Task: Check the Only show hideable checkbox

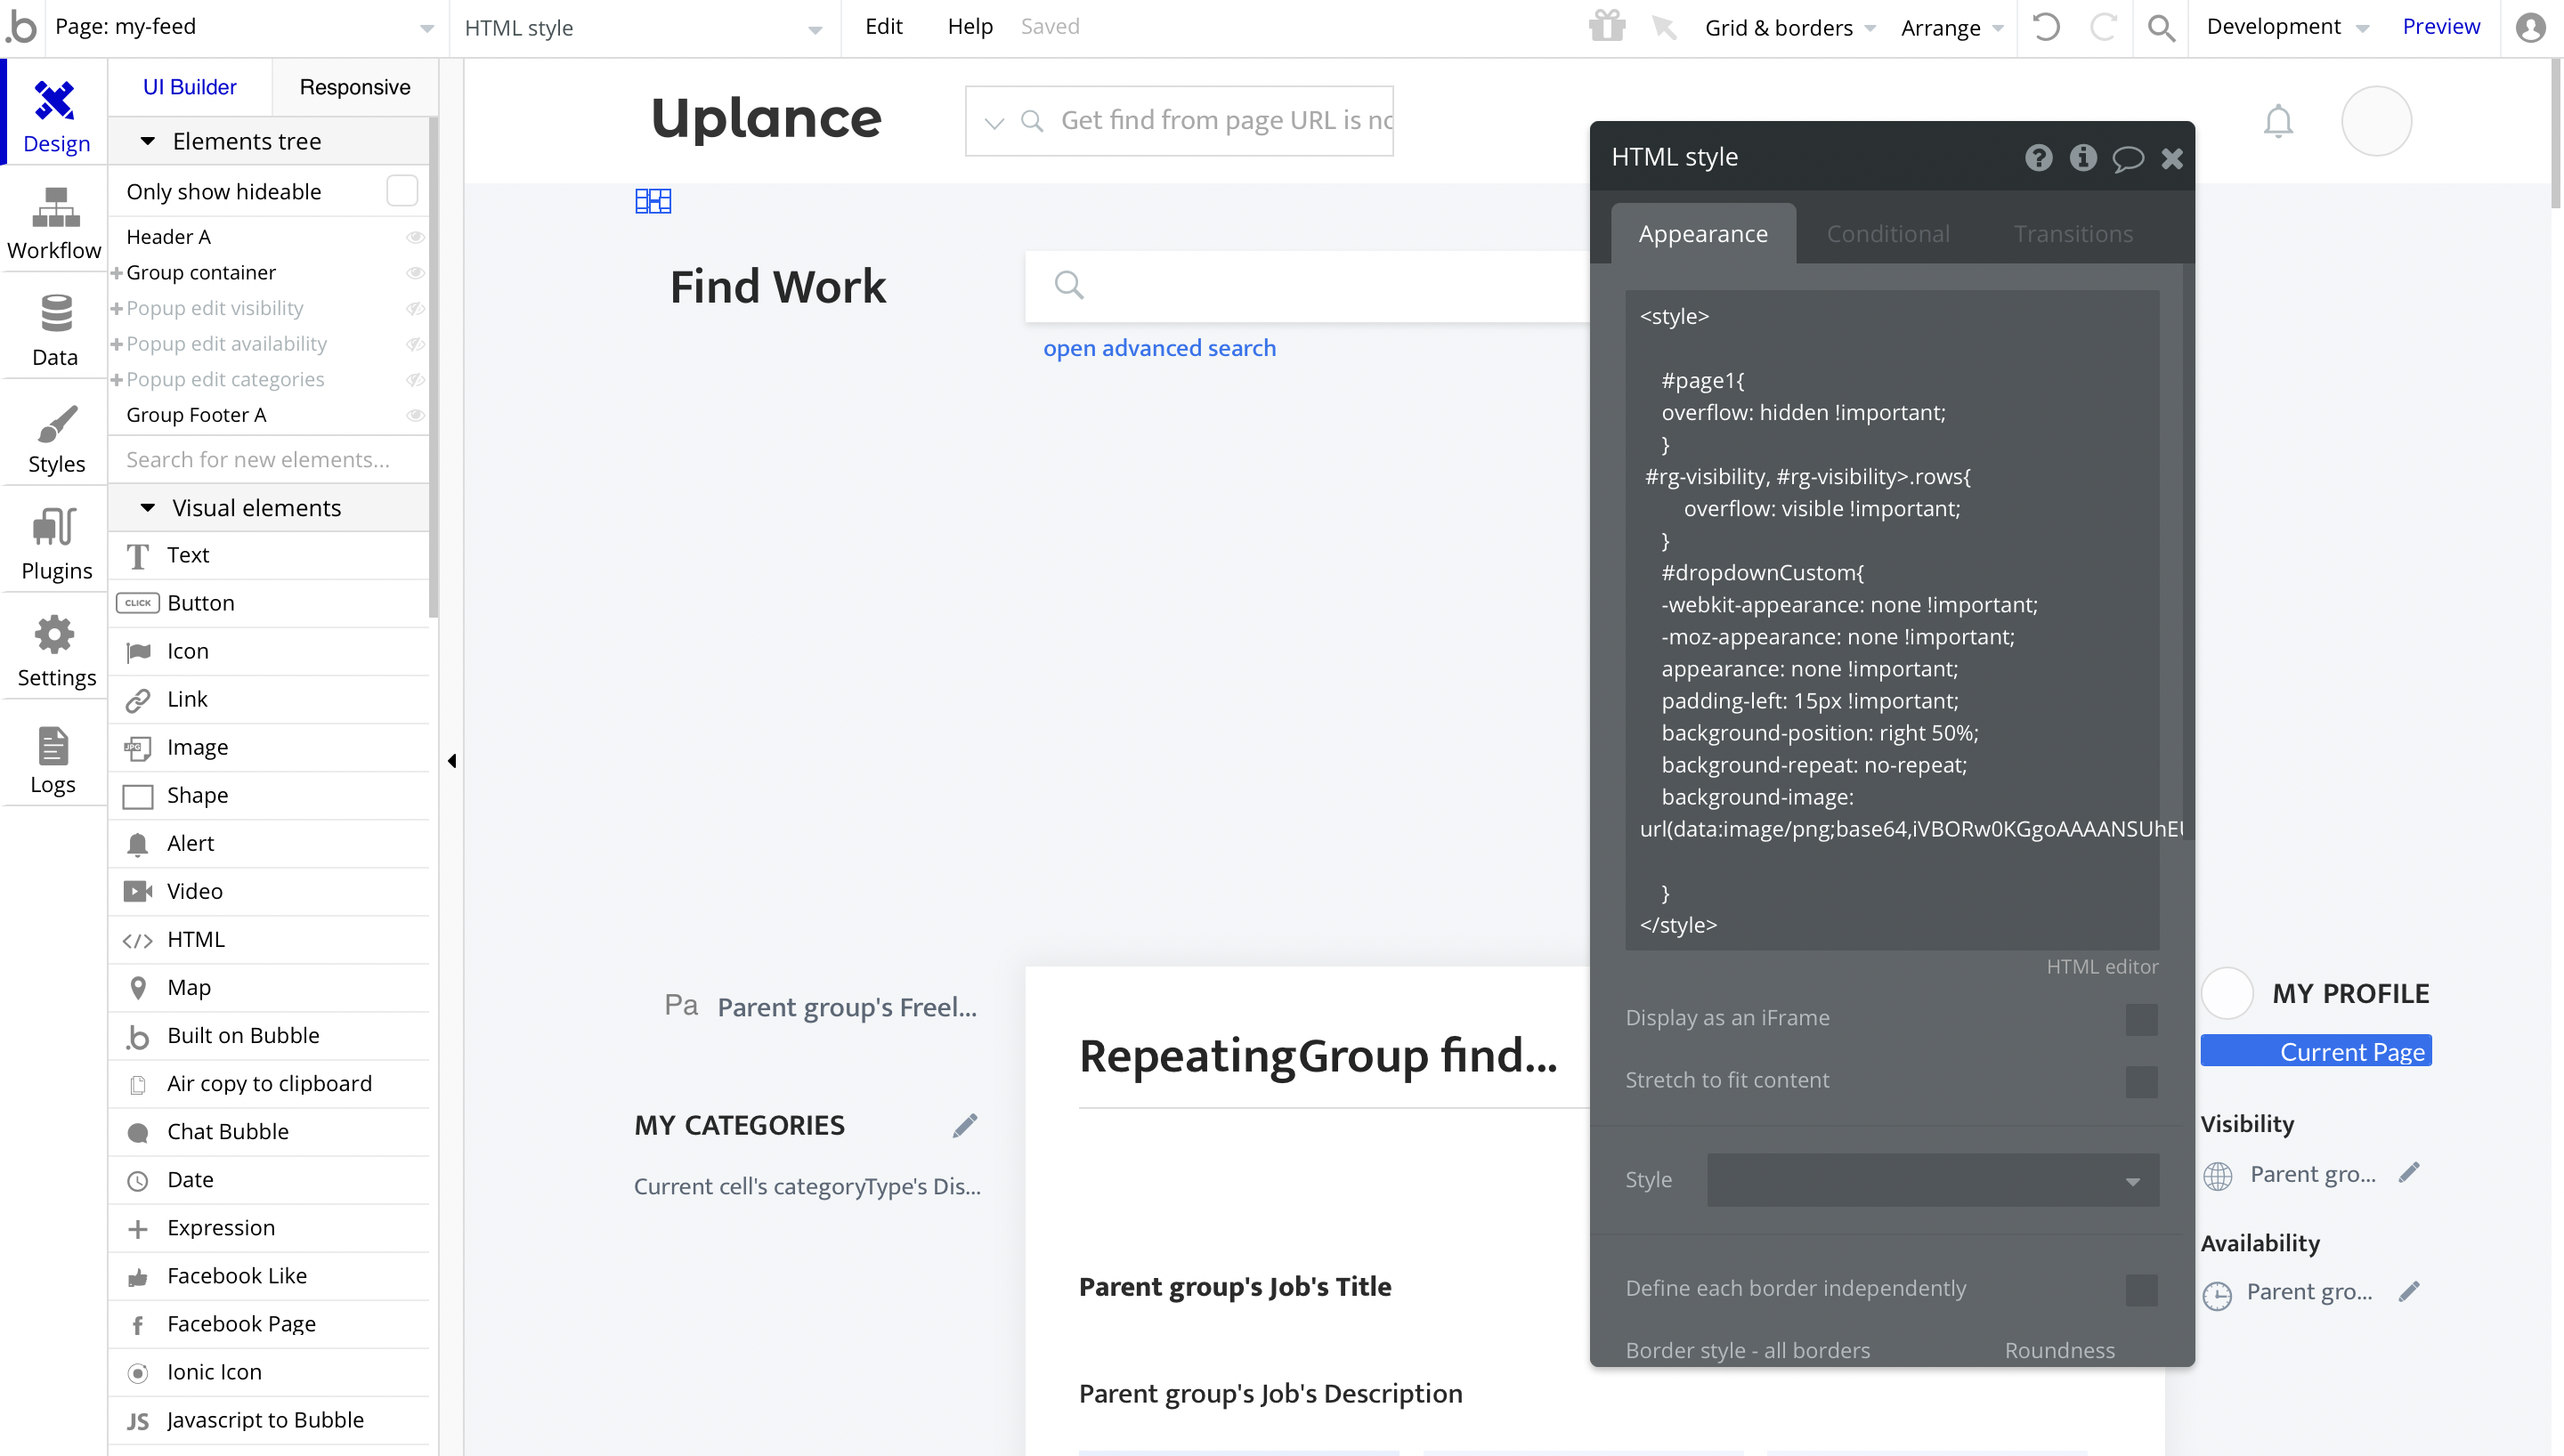Action: click(x=402, y=191)
